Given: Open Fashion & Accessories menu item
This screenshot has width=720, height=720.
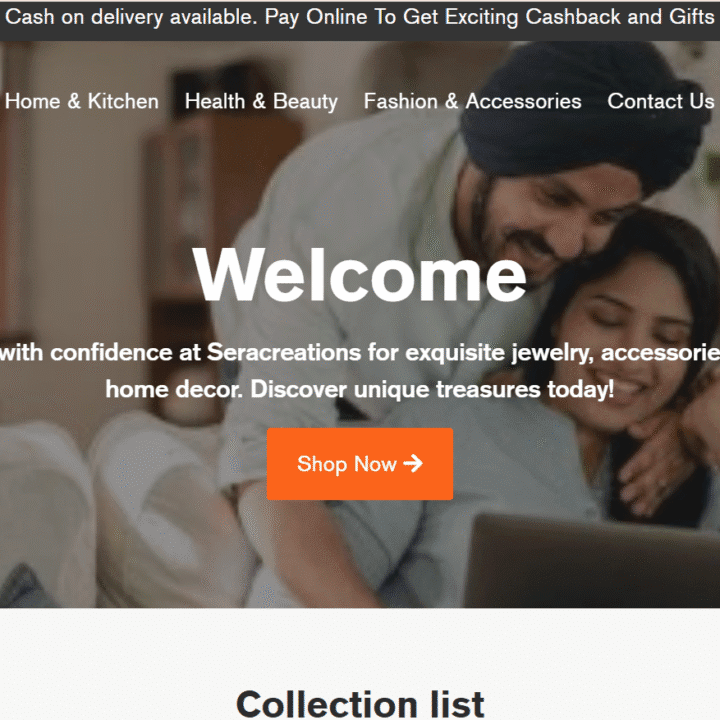Looking at the screenshot, I should pos(472,101).
